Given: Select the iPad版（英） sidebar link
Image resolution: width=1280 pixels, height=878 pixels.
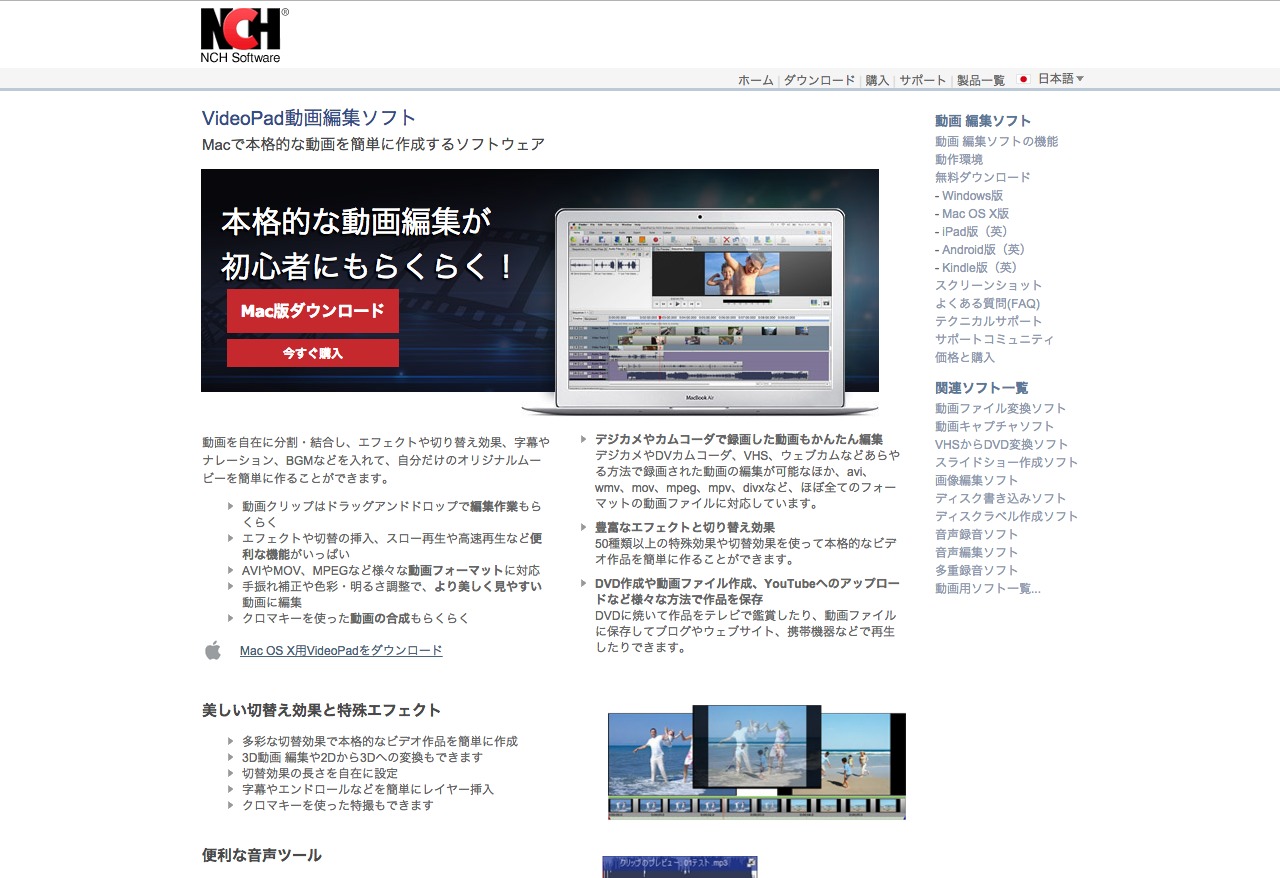Looking at the screenshot, I should tap(978, 232).
